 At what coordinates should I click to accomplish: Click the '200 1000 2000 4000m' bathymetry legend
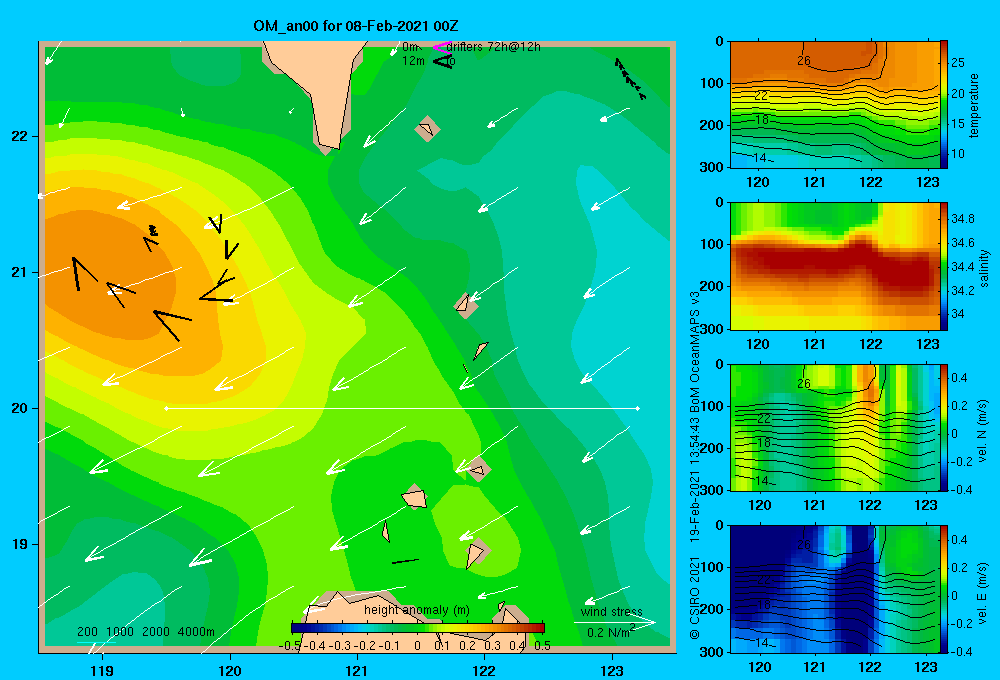145,632
